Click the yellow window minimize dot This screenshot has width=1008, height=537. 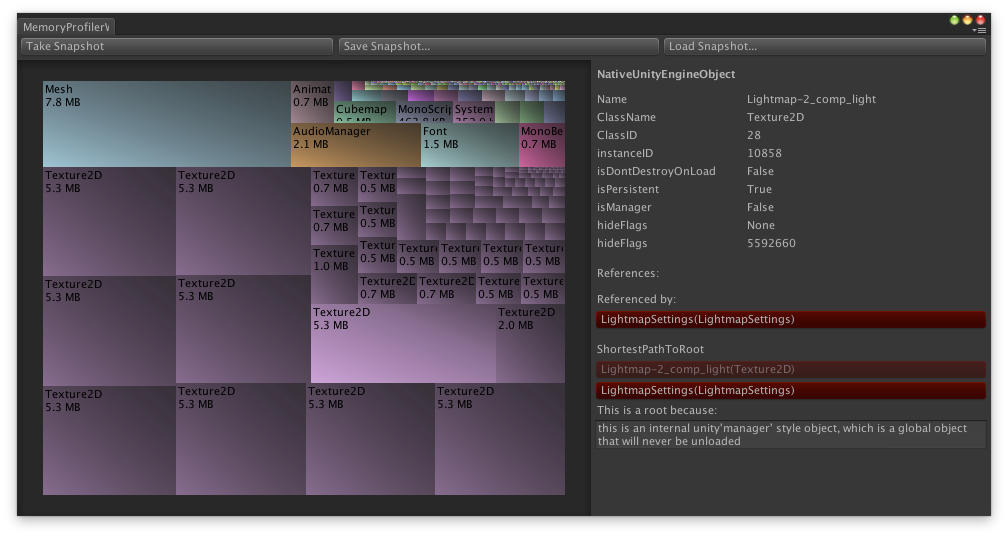coord(967,20)
